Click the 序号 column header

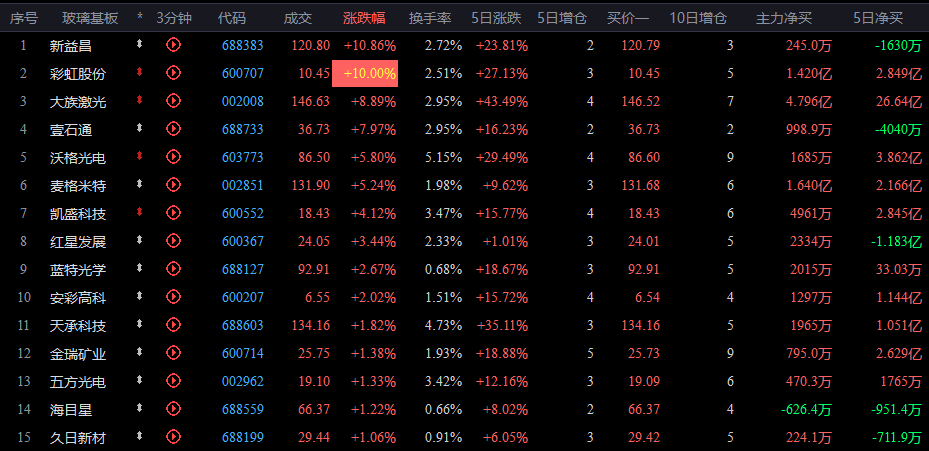(23, 18)
